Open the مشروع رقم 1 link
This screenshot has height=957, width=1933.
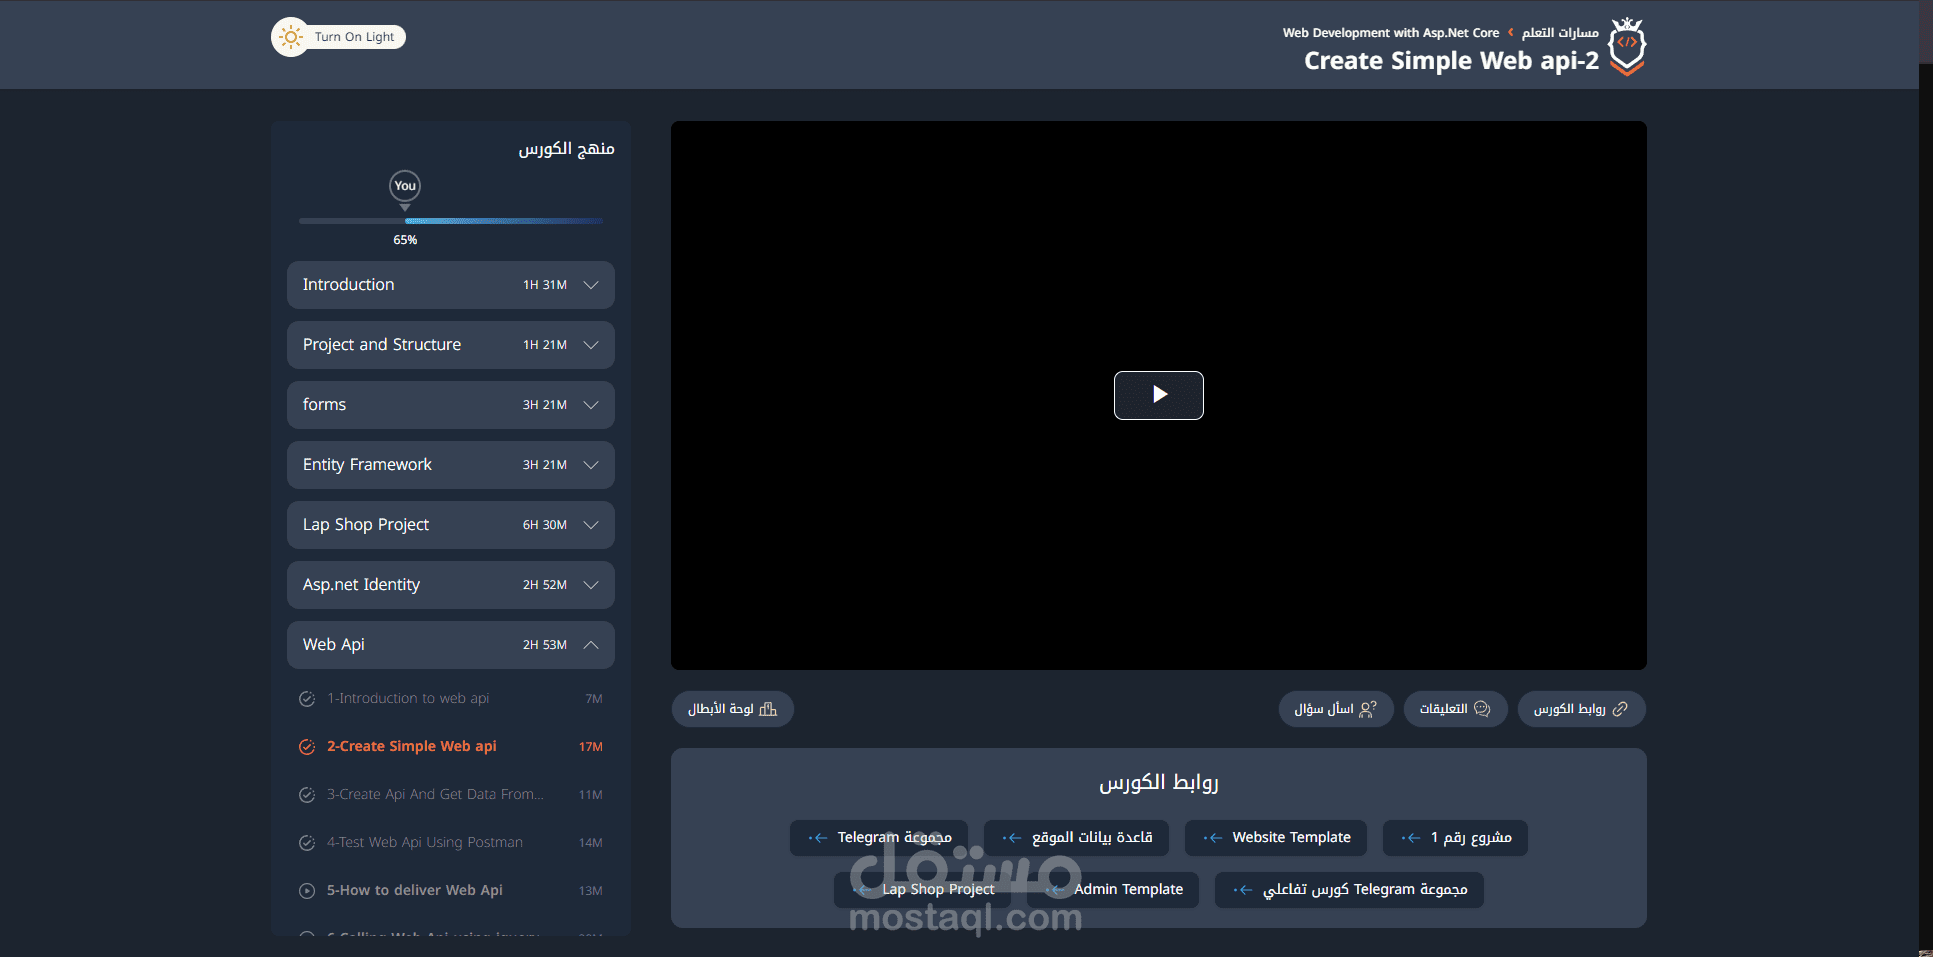click(1455, 838)
